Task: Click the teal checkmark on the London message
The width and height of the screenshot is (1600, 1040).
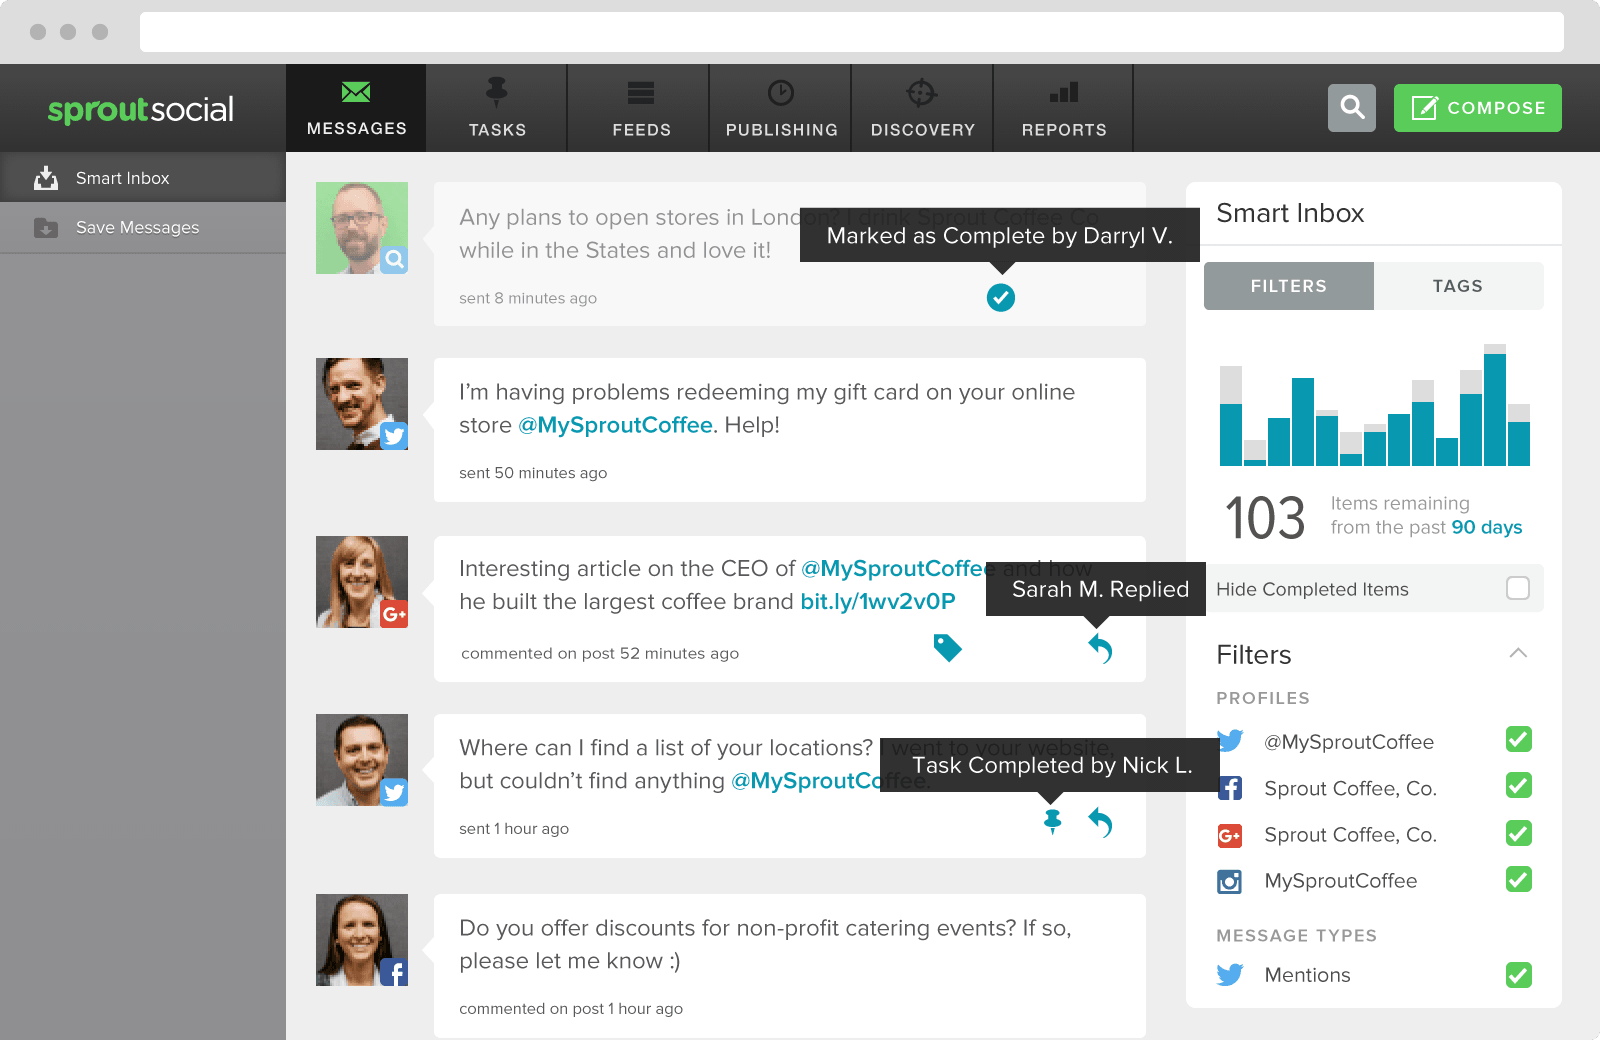Action: point(1001,297)
